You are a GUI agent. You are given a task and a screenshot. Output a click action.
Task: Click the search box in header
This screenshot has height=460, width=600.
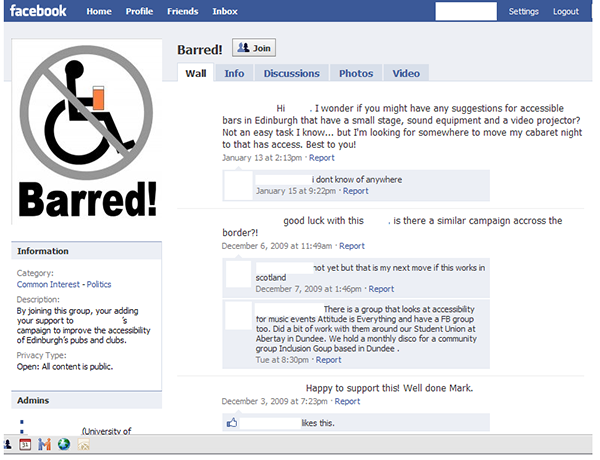click(x=466, y=11)
